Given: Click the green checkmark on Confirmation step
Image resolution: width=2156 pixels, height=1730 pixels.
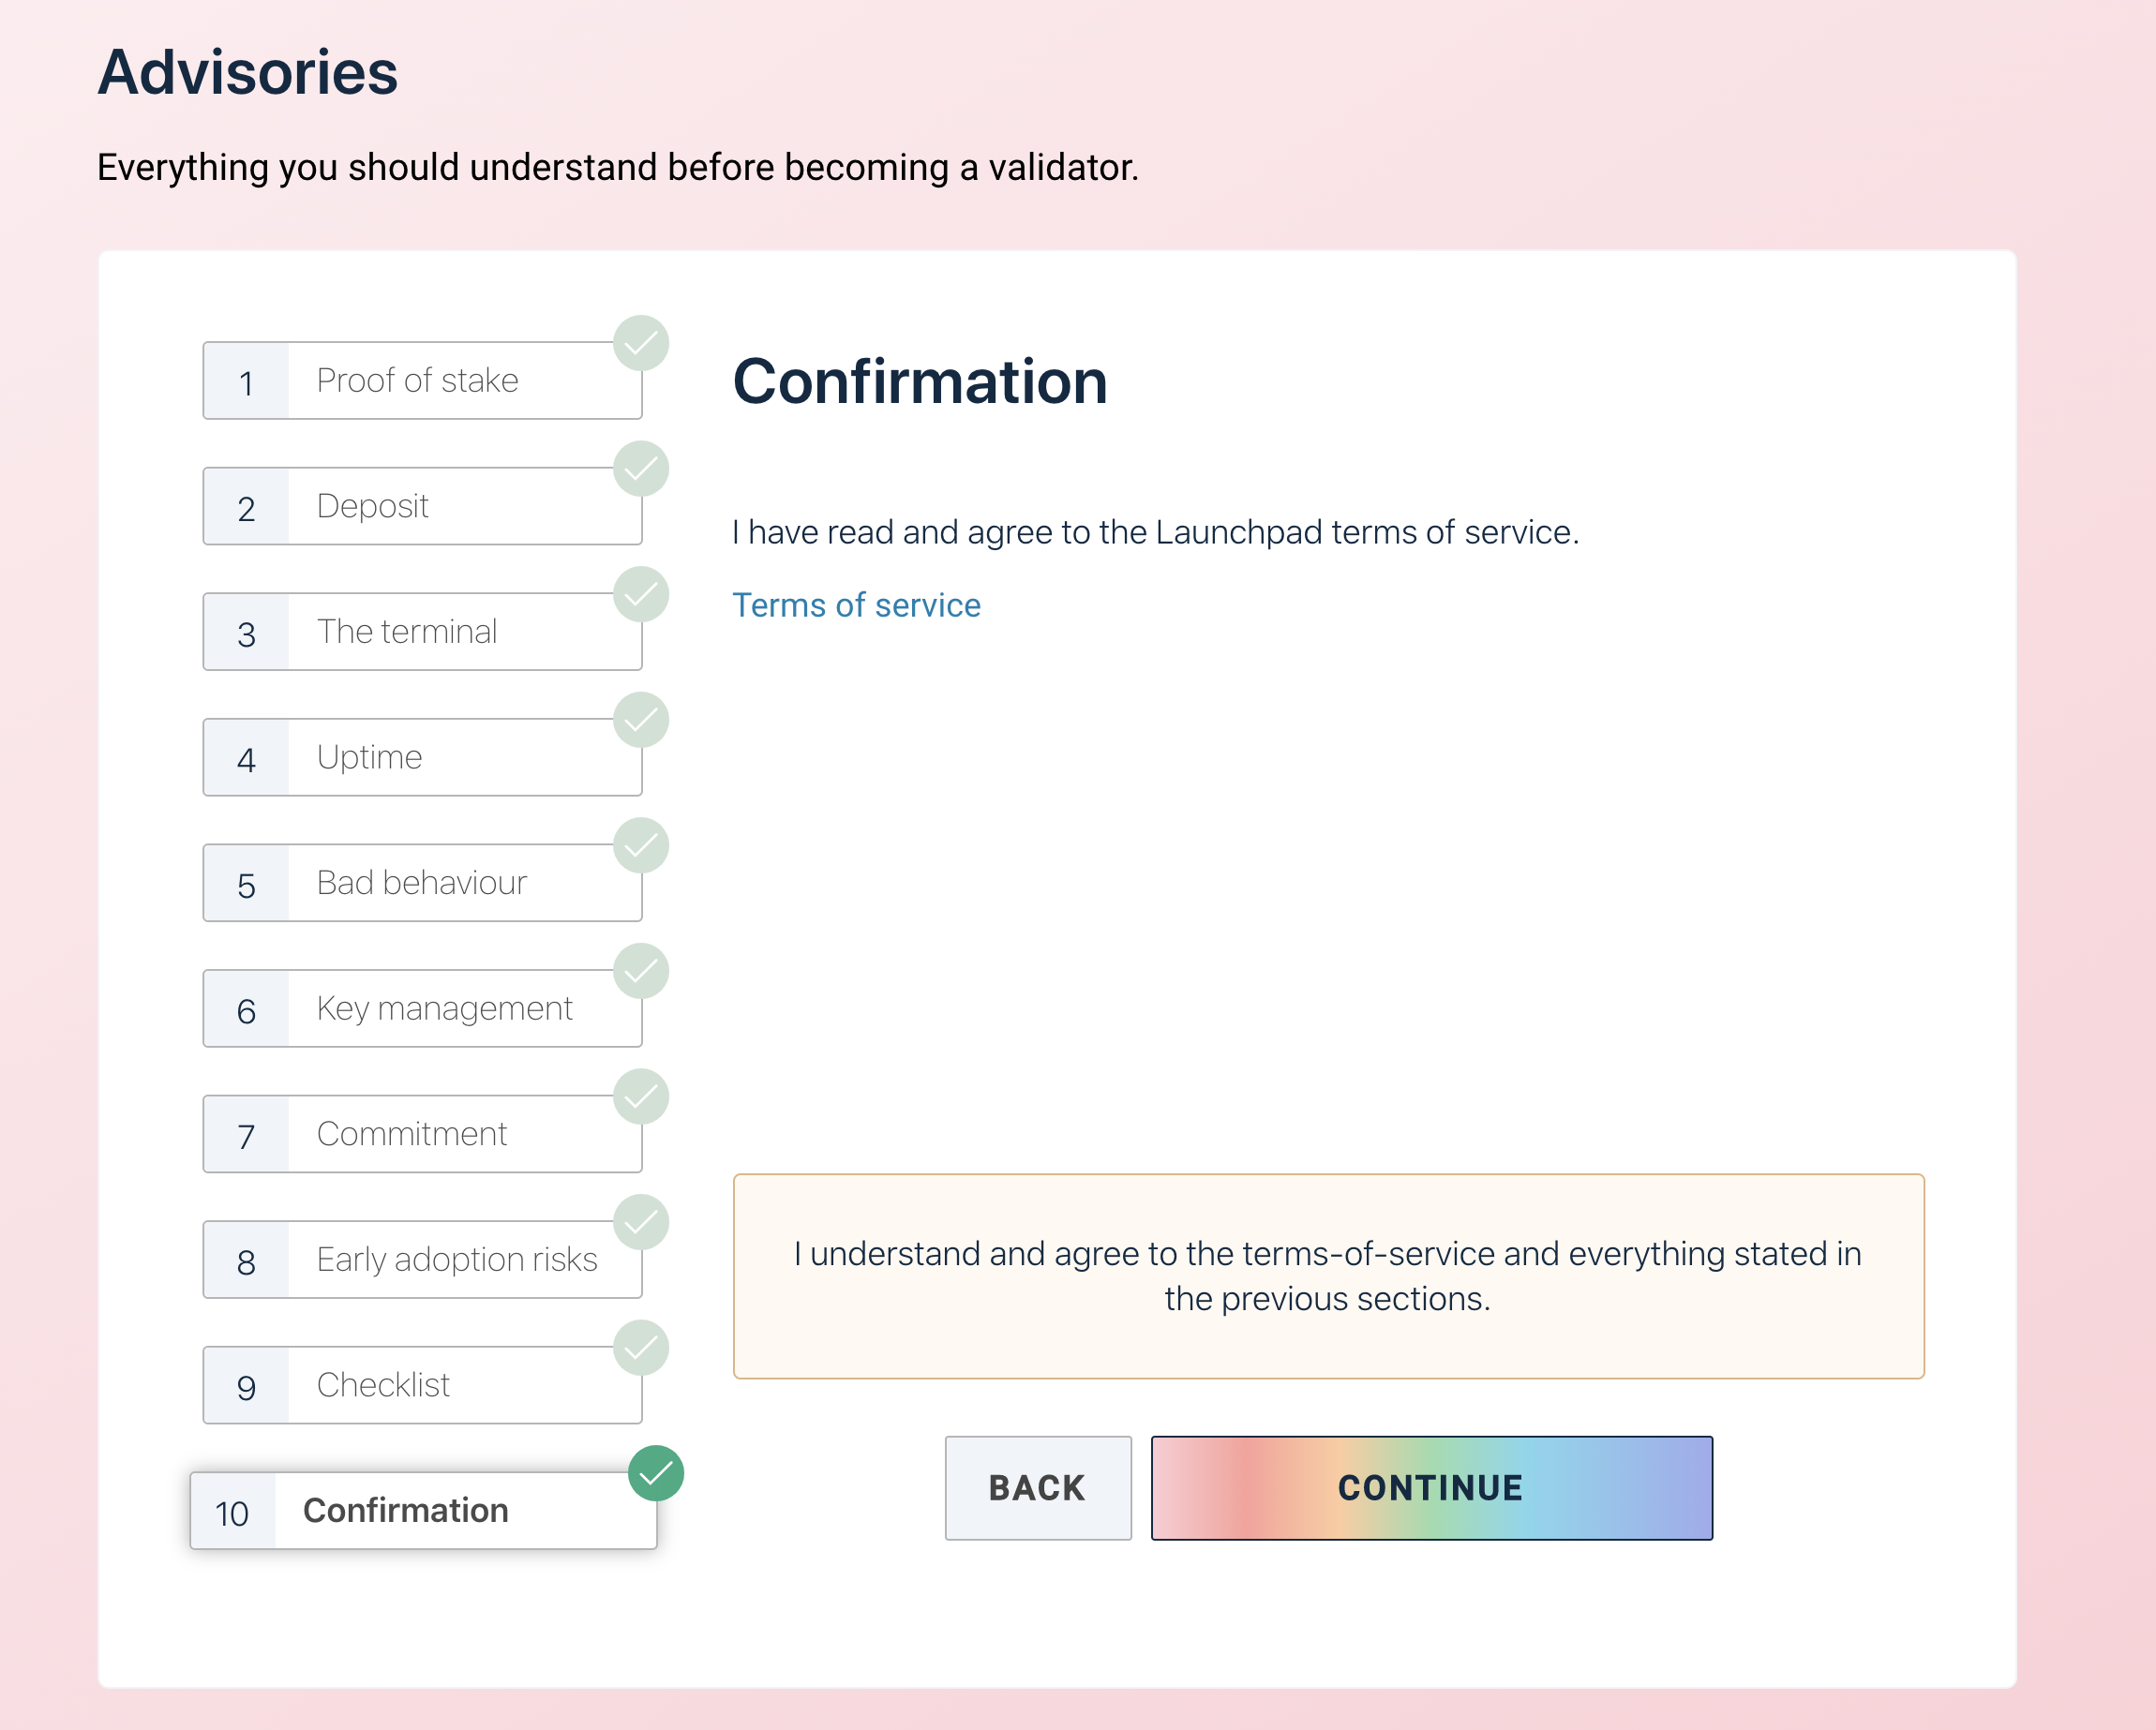Looking at the screenshot, I should pos(656,1473).
